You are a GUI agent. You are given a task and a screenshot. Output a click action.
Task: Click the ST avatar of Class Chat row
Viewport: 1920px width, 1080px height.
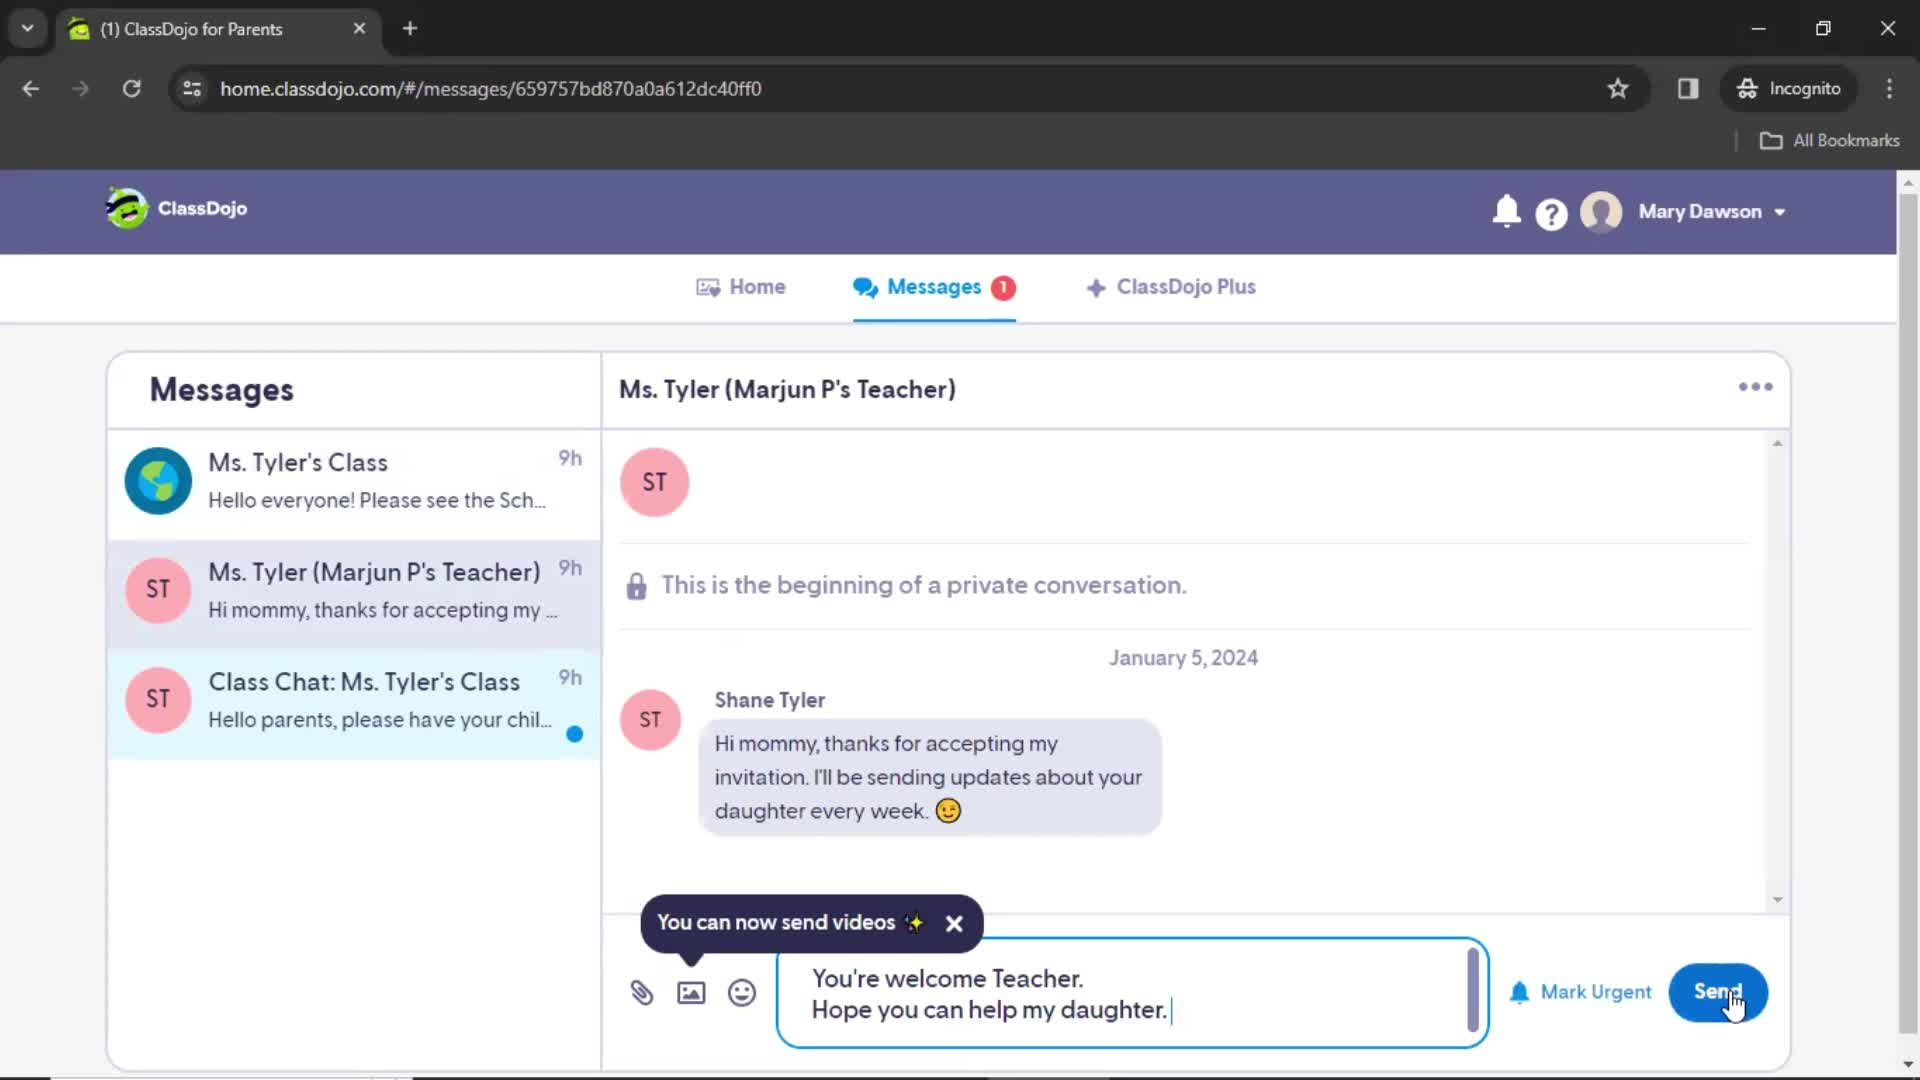[x=158, y=700]
